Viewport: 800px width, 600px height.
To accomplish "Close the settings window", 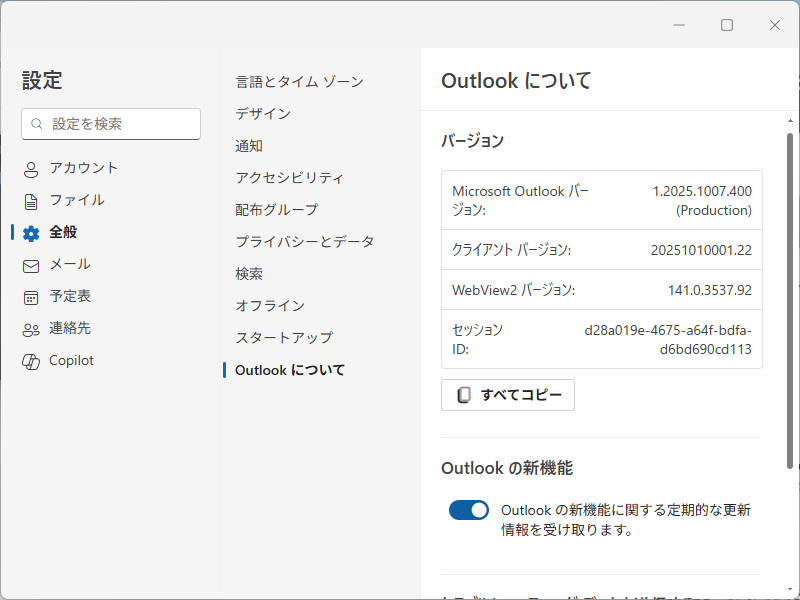I will 775,25.
